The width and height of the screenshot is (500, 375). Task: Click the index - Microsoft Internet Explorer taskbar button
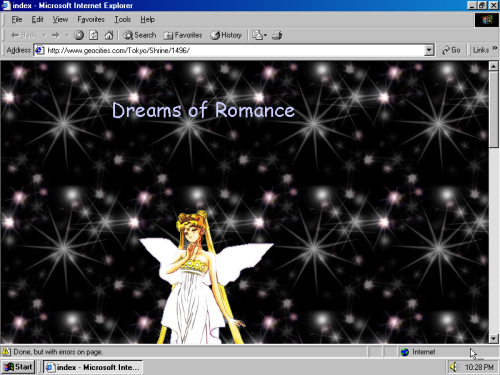pyautogui.click(x=93, y=367)
